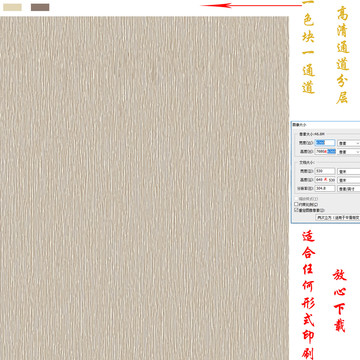
Task: Click the document height input field
Action: pyautogui.click(x=325, y=180)
